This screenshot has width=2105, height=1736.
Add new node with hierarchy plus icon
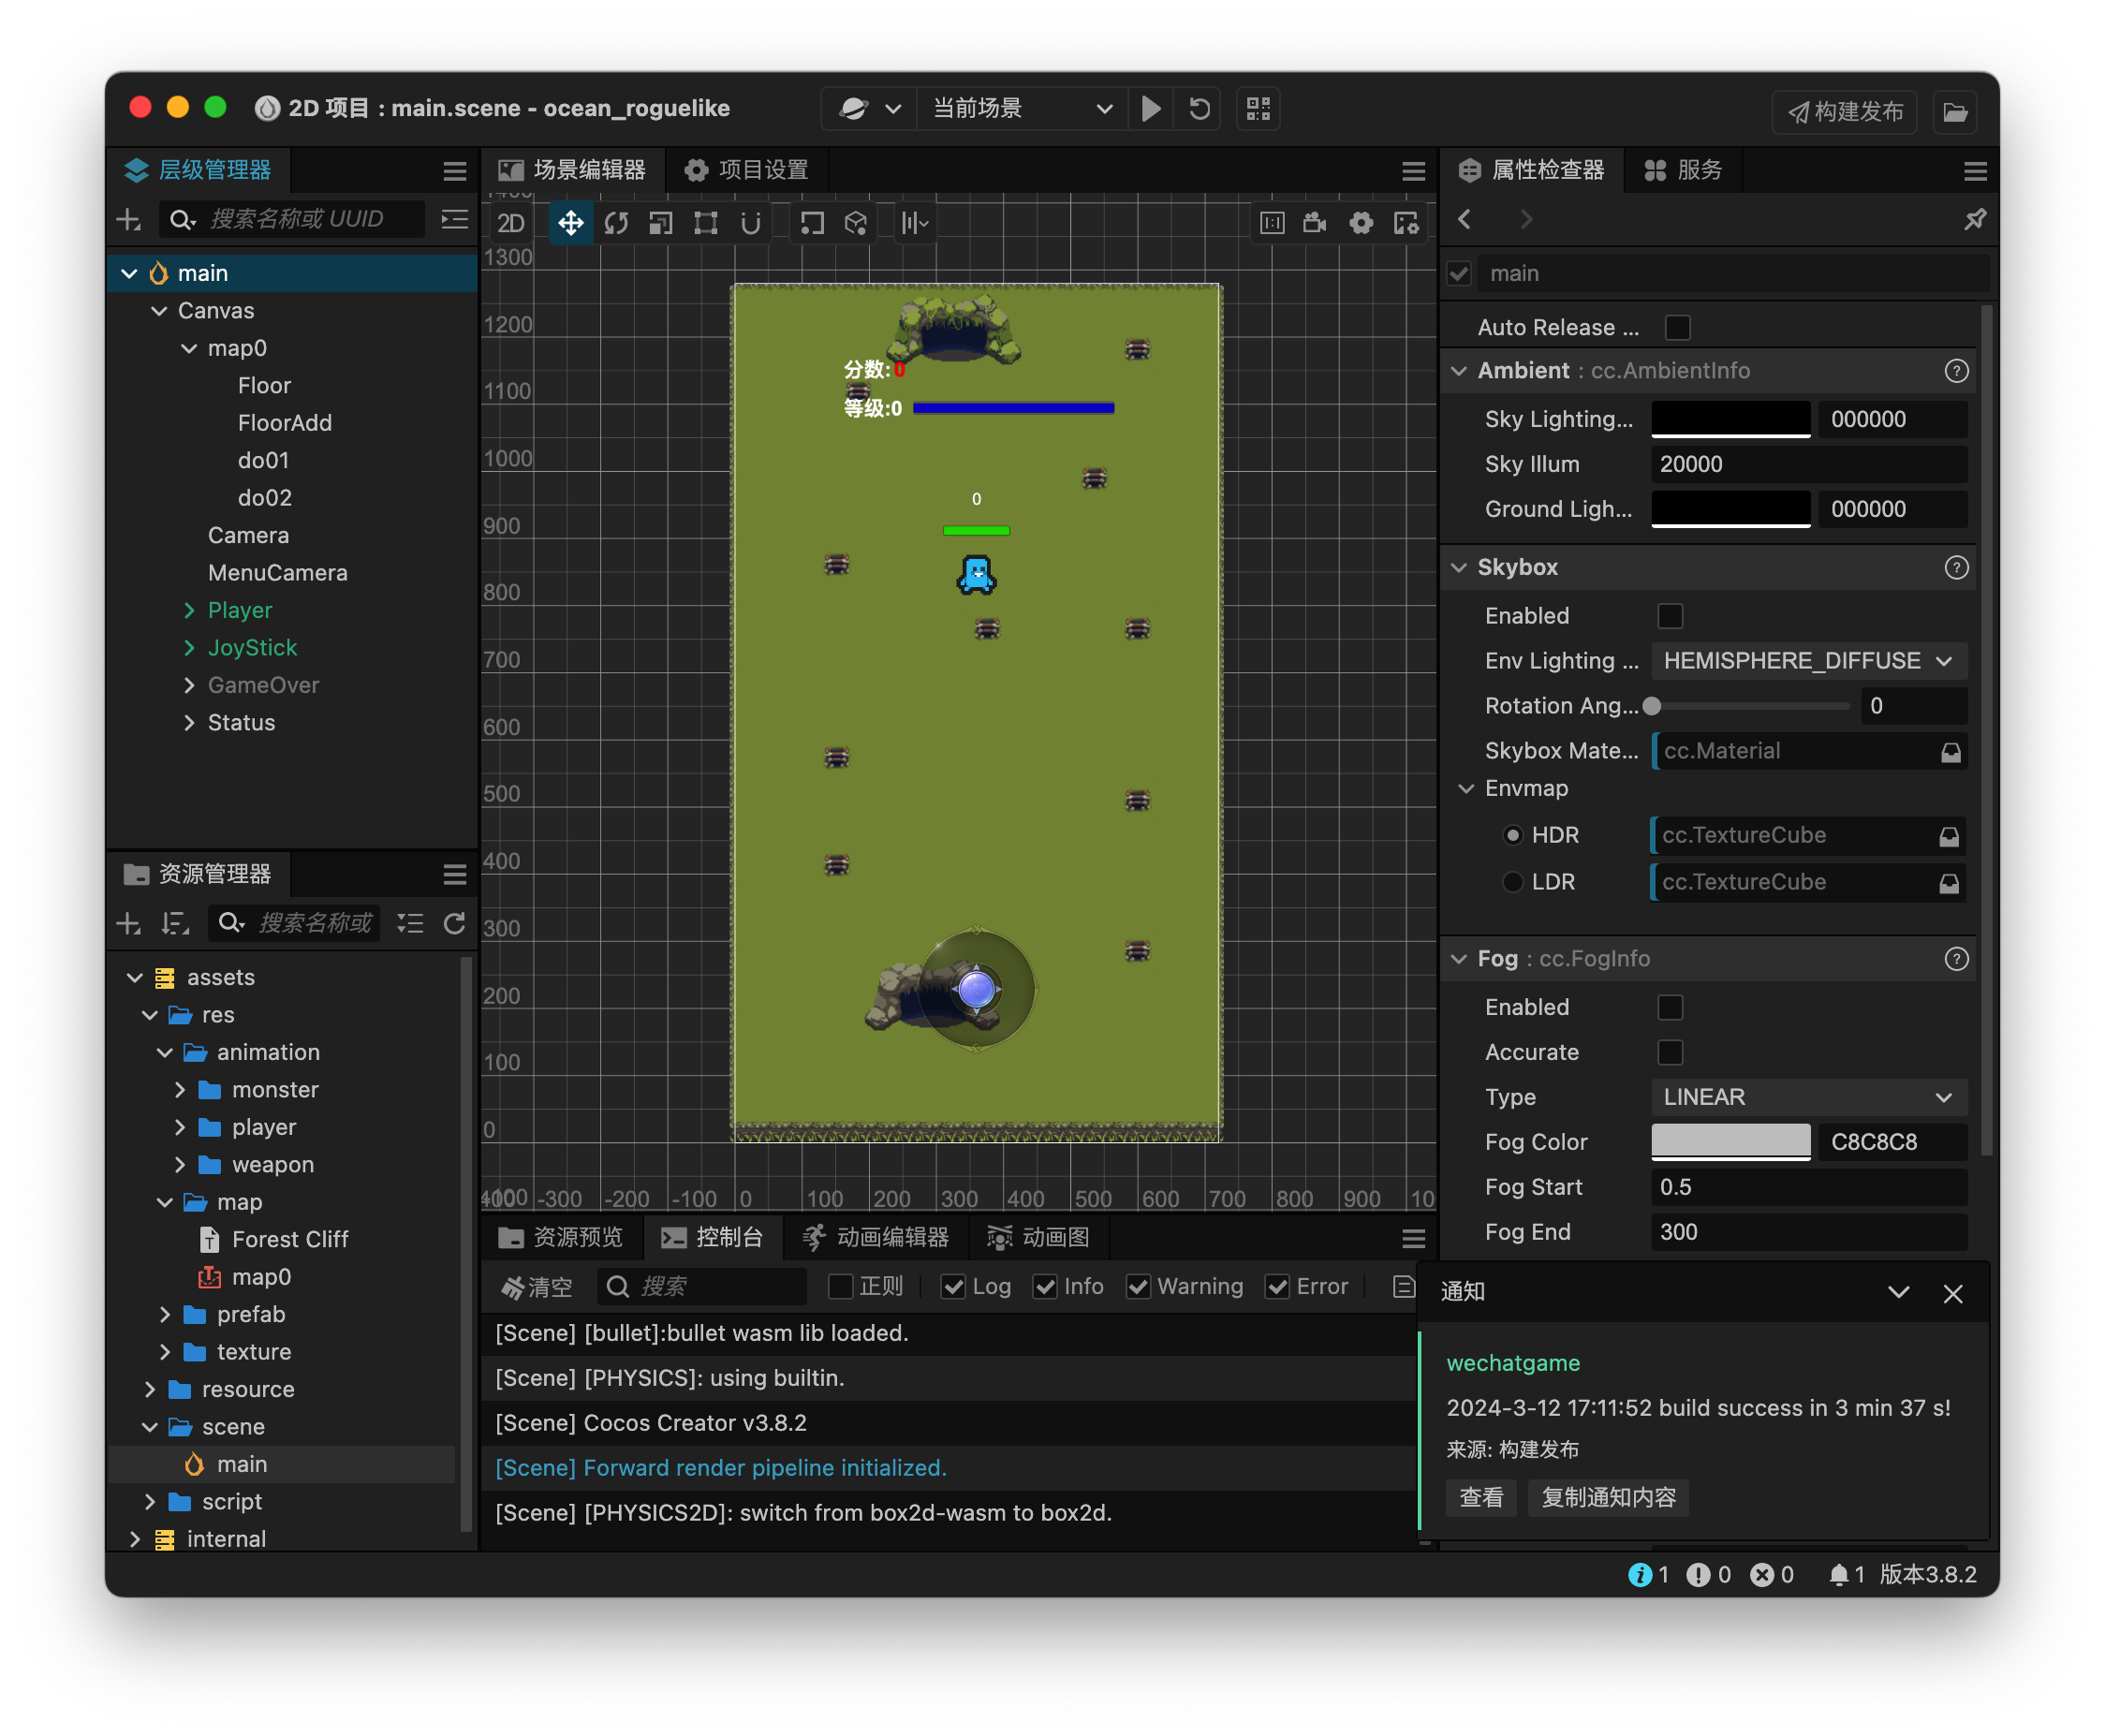click(129, 219)
